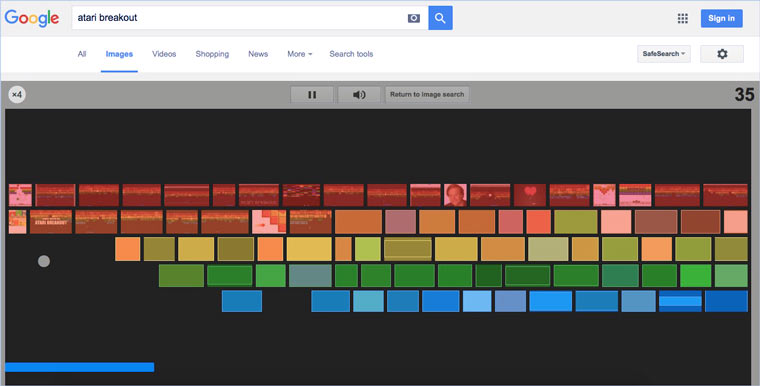Select the Images tab
The height and width of the screenshot is (386, 760).
coord(119,54)
